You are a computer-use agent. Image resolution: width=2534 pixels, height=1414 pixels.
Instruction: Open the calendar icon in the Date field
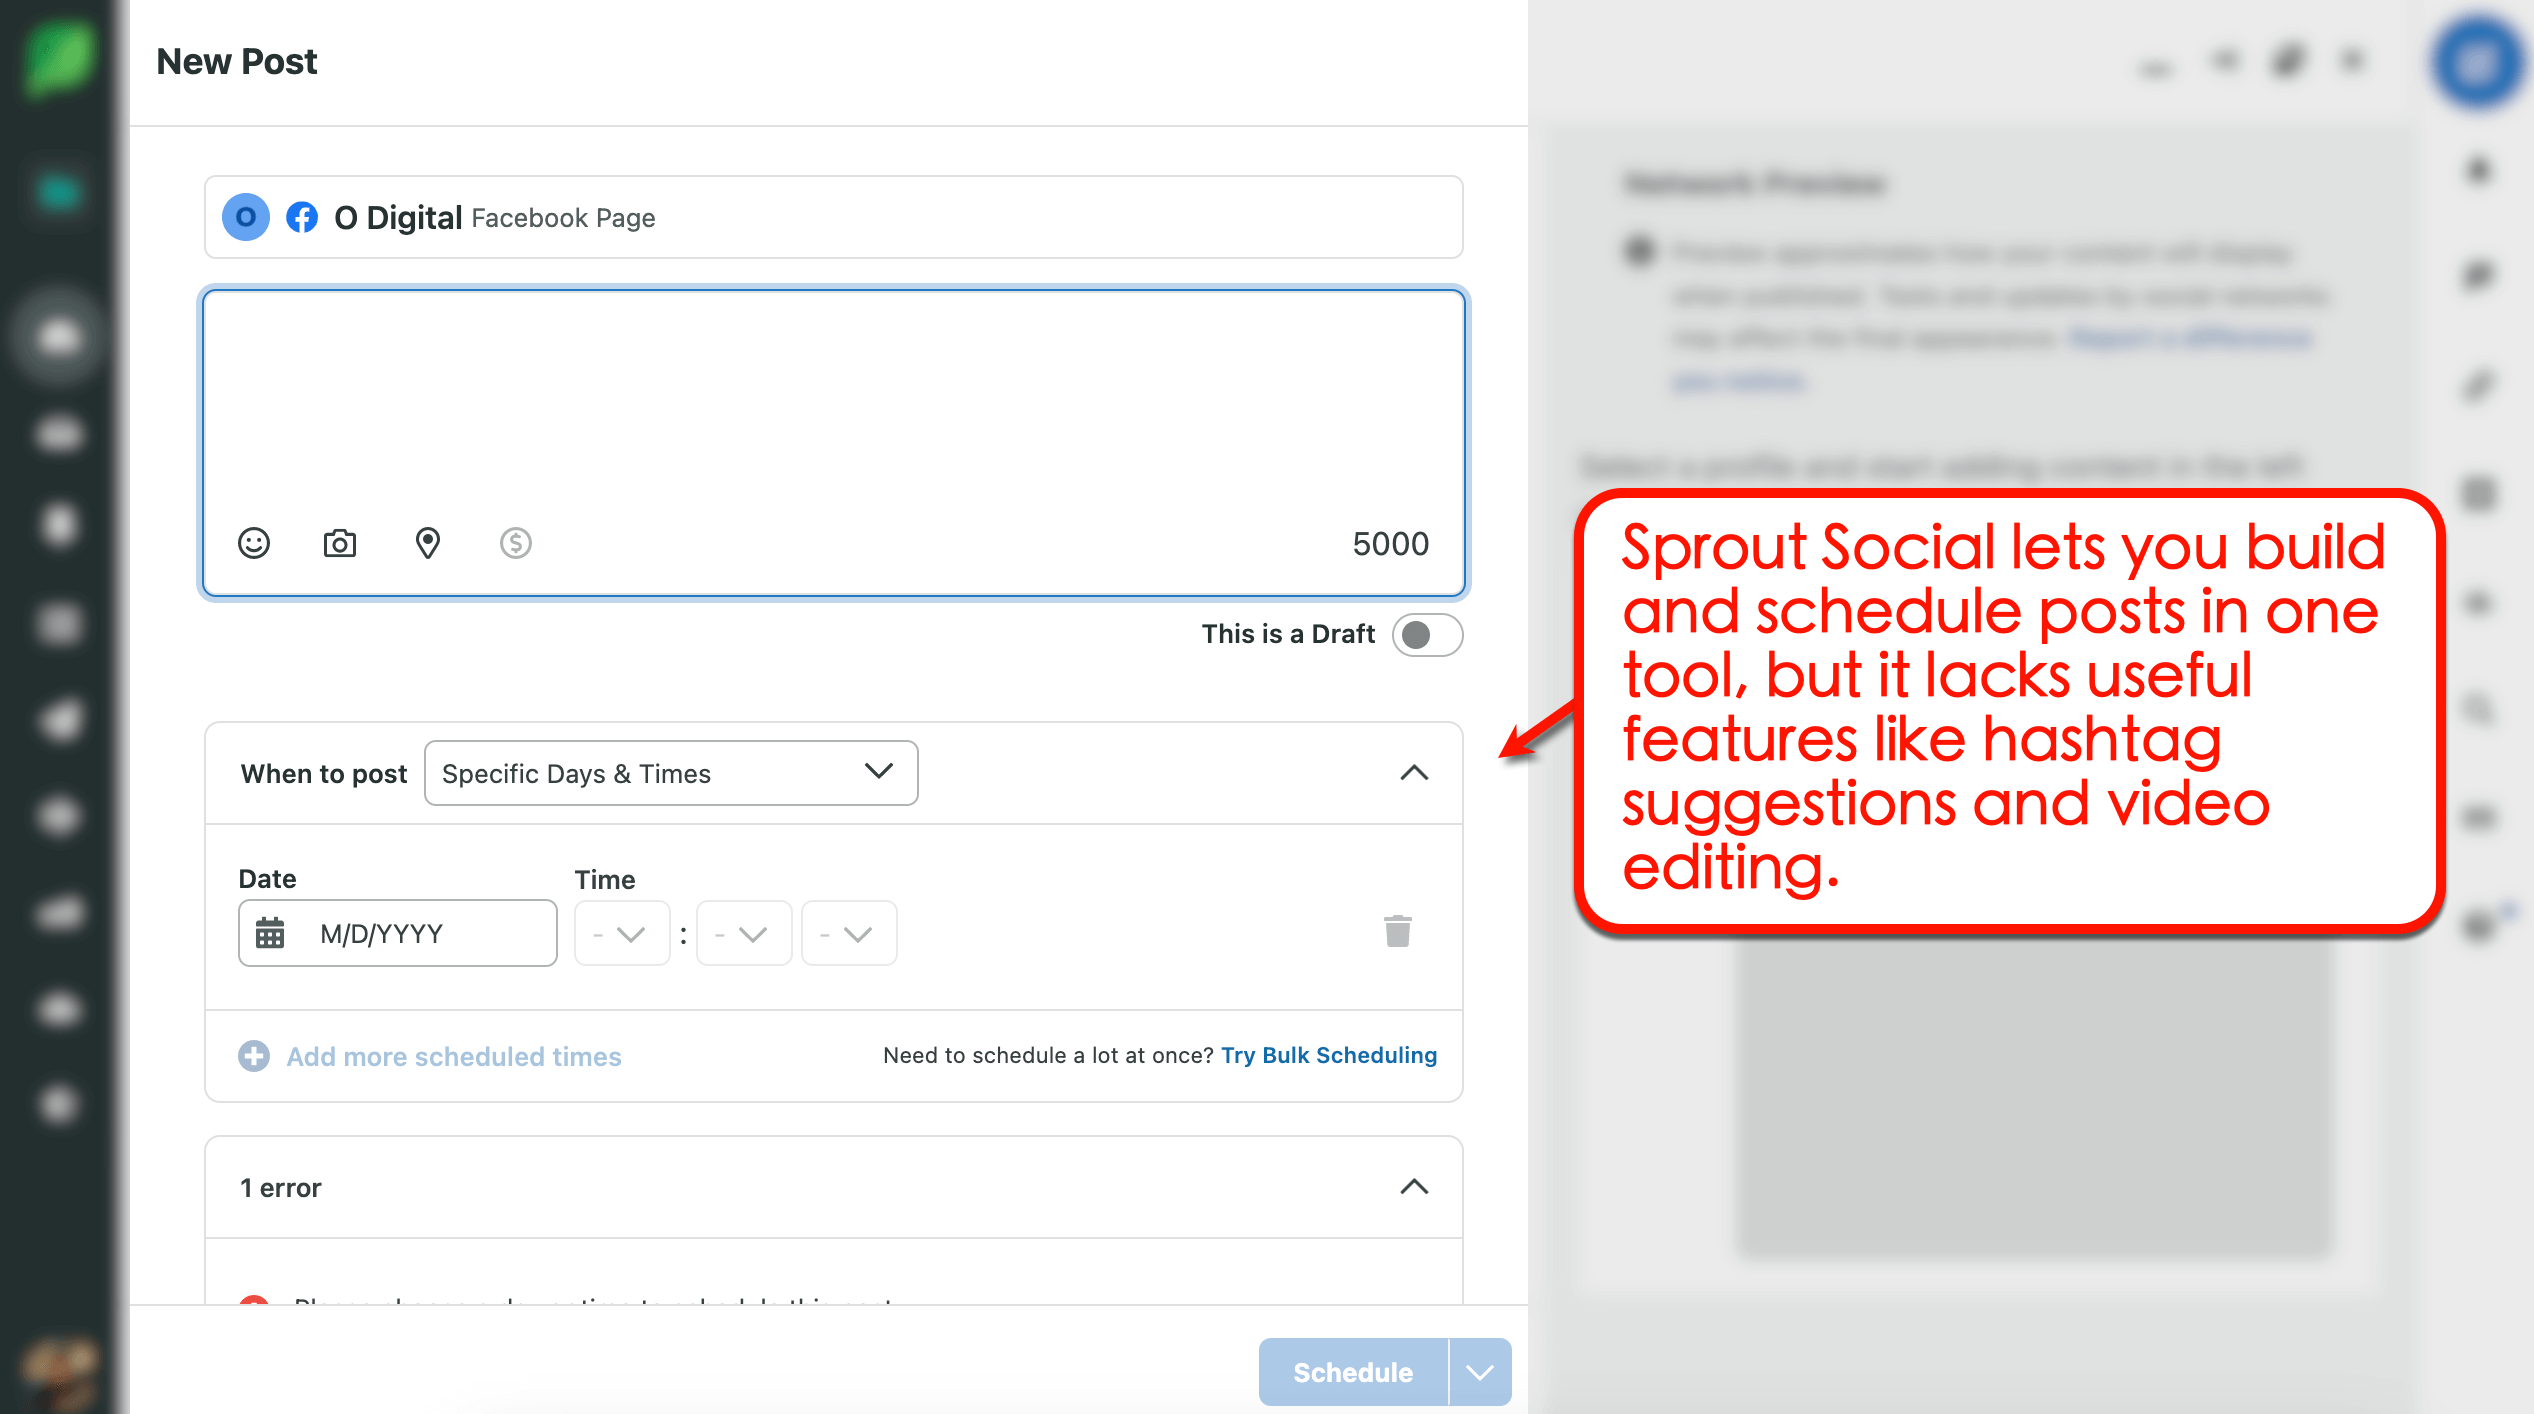(268, 932)
